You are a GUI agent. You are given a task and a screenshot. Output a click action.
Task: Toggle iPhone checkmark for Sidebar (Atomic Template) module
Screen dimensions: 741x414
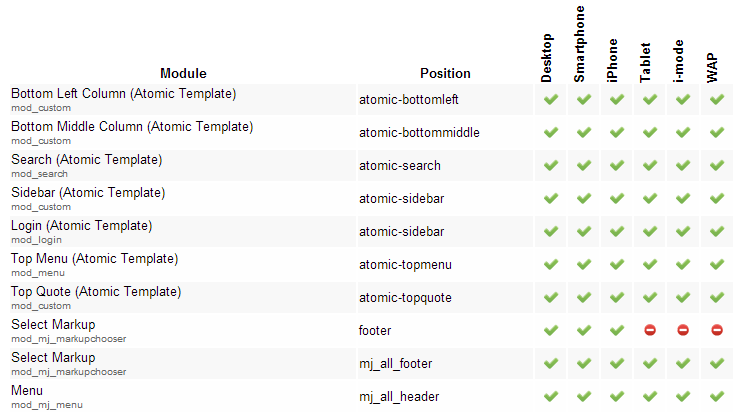[x=617, y=198]
